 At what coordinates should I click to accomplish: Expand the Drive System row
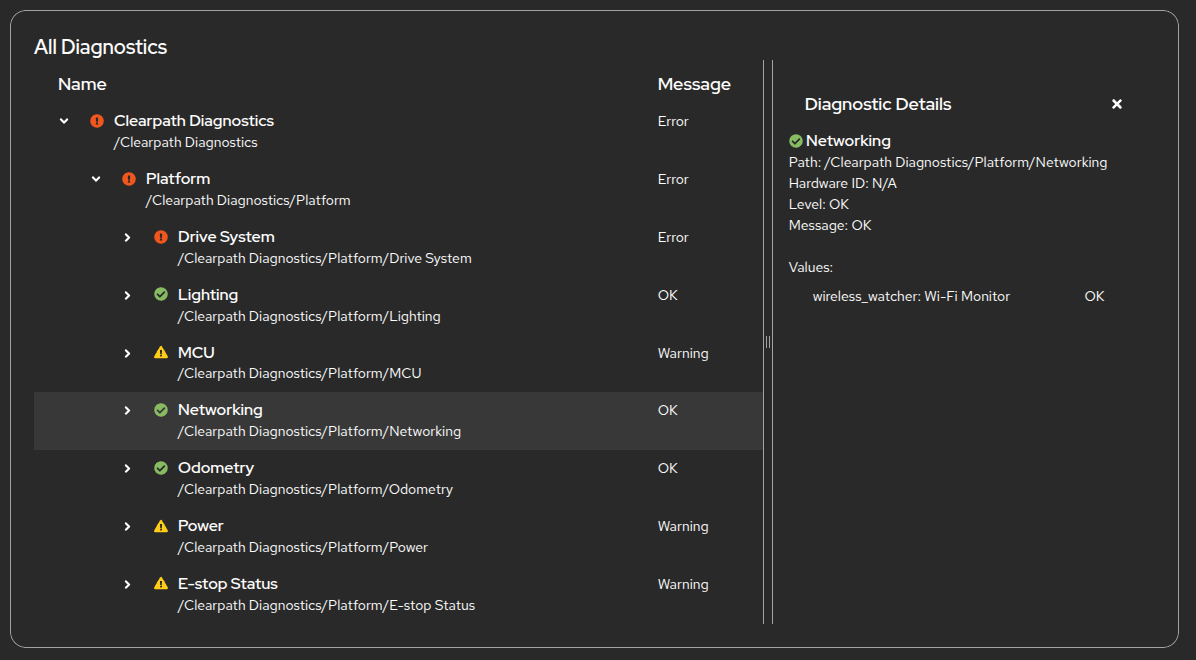128,237
